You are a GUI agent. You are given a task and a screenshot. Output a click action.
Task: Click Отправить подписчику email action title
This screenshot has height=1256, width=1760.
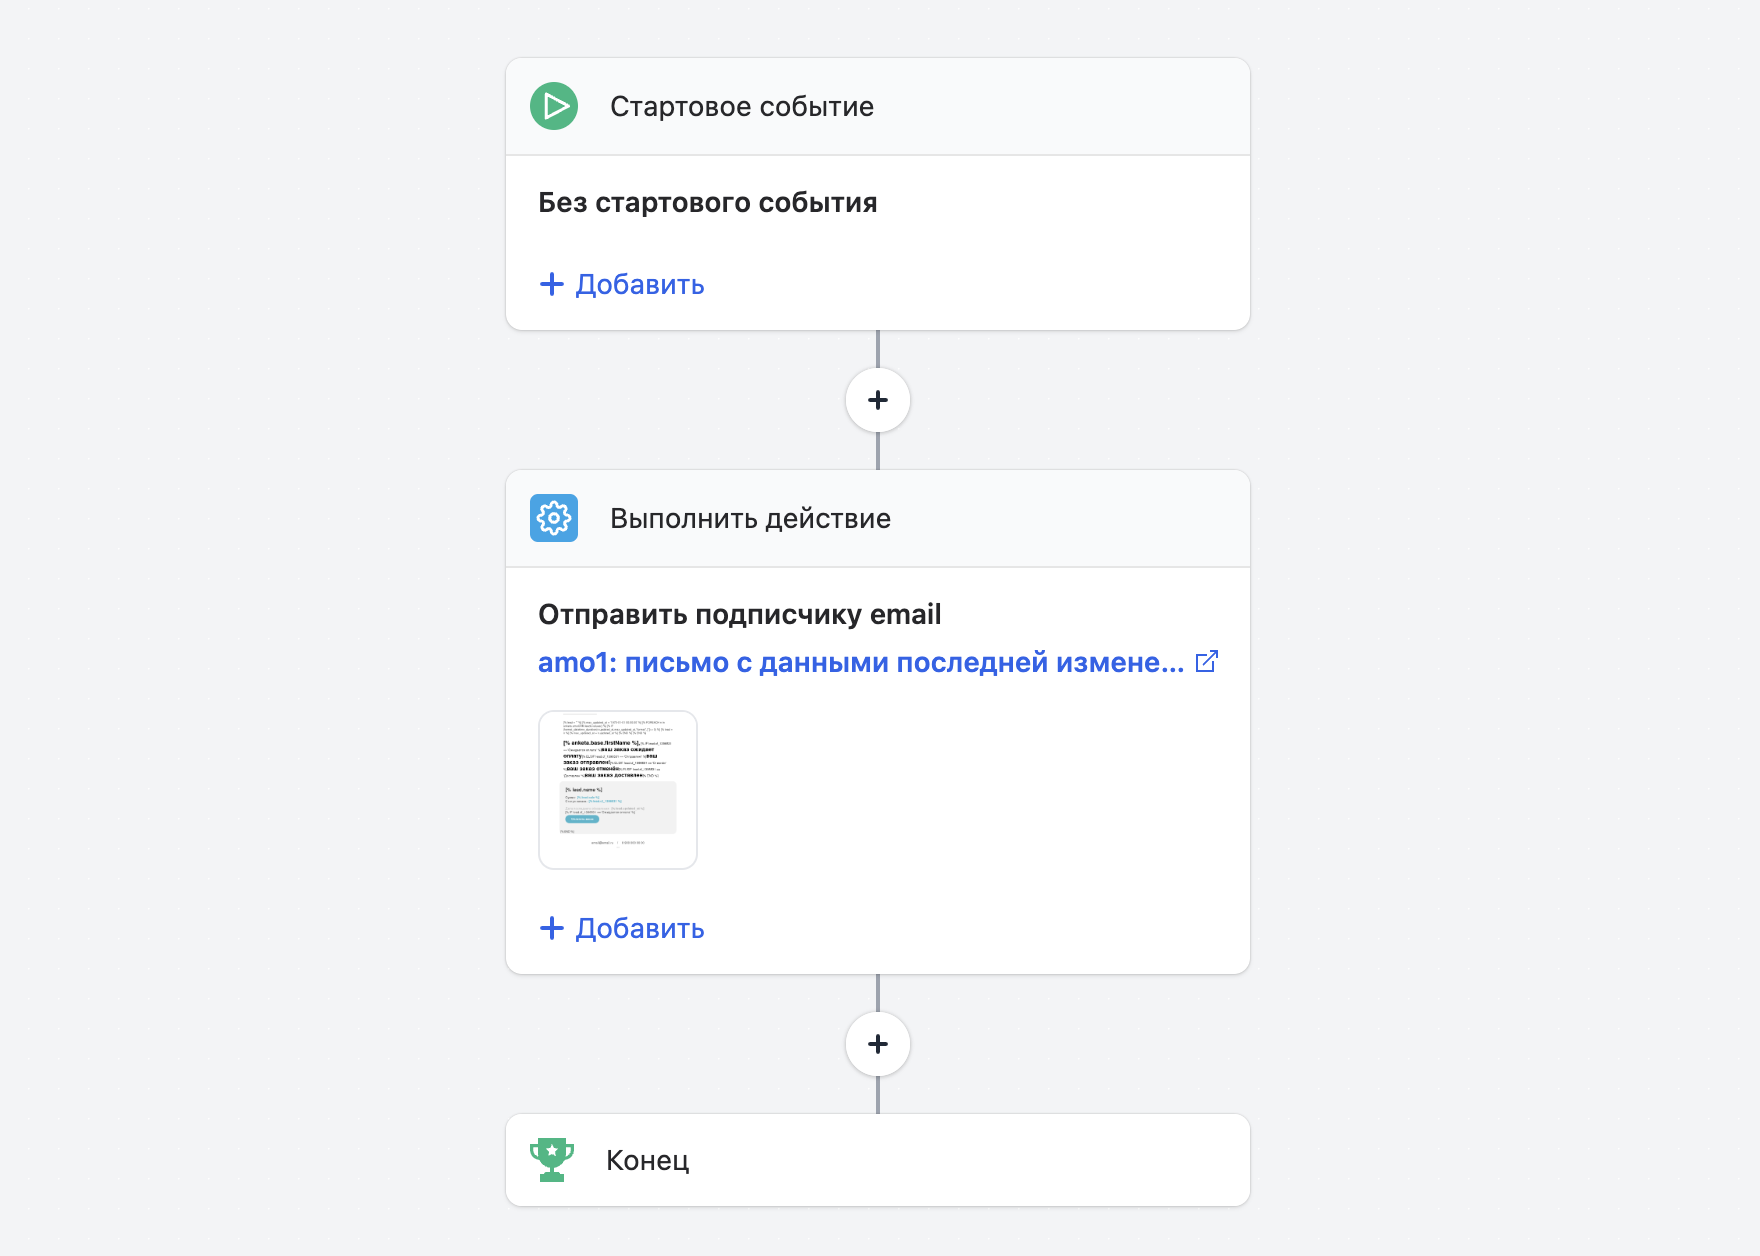[x=739, y=614]
